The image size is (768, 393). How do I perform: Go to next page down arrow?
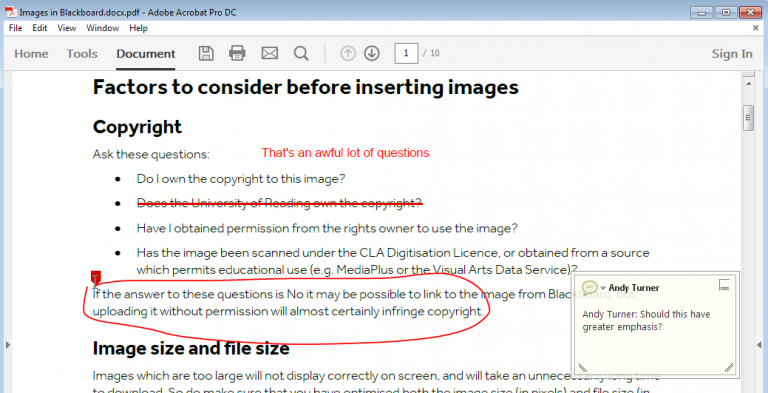372,53
